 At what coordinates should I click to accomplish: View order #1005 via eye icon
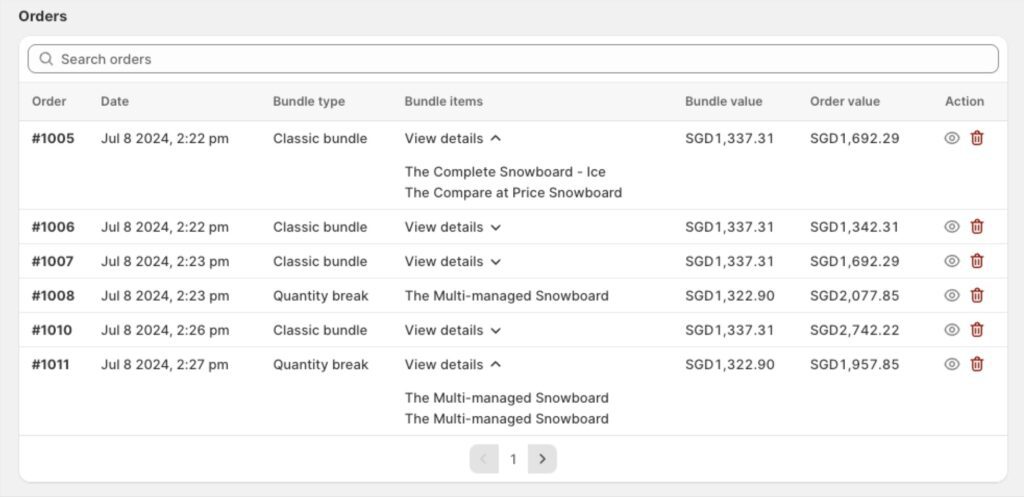(952, 138)
